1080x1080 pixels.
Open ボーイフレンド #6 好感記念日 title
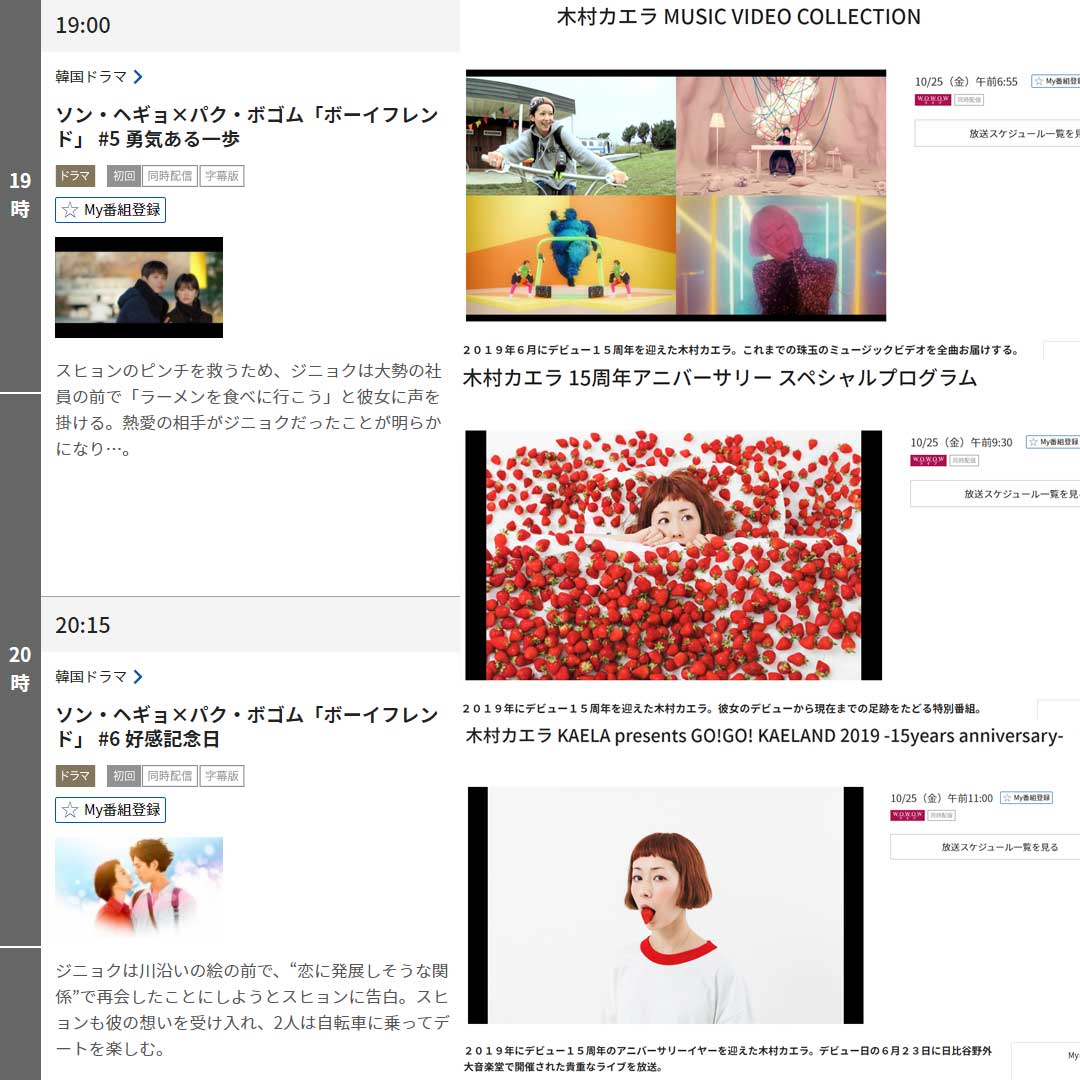coord(247,727)
